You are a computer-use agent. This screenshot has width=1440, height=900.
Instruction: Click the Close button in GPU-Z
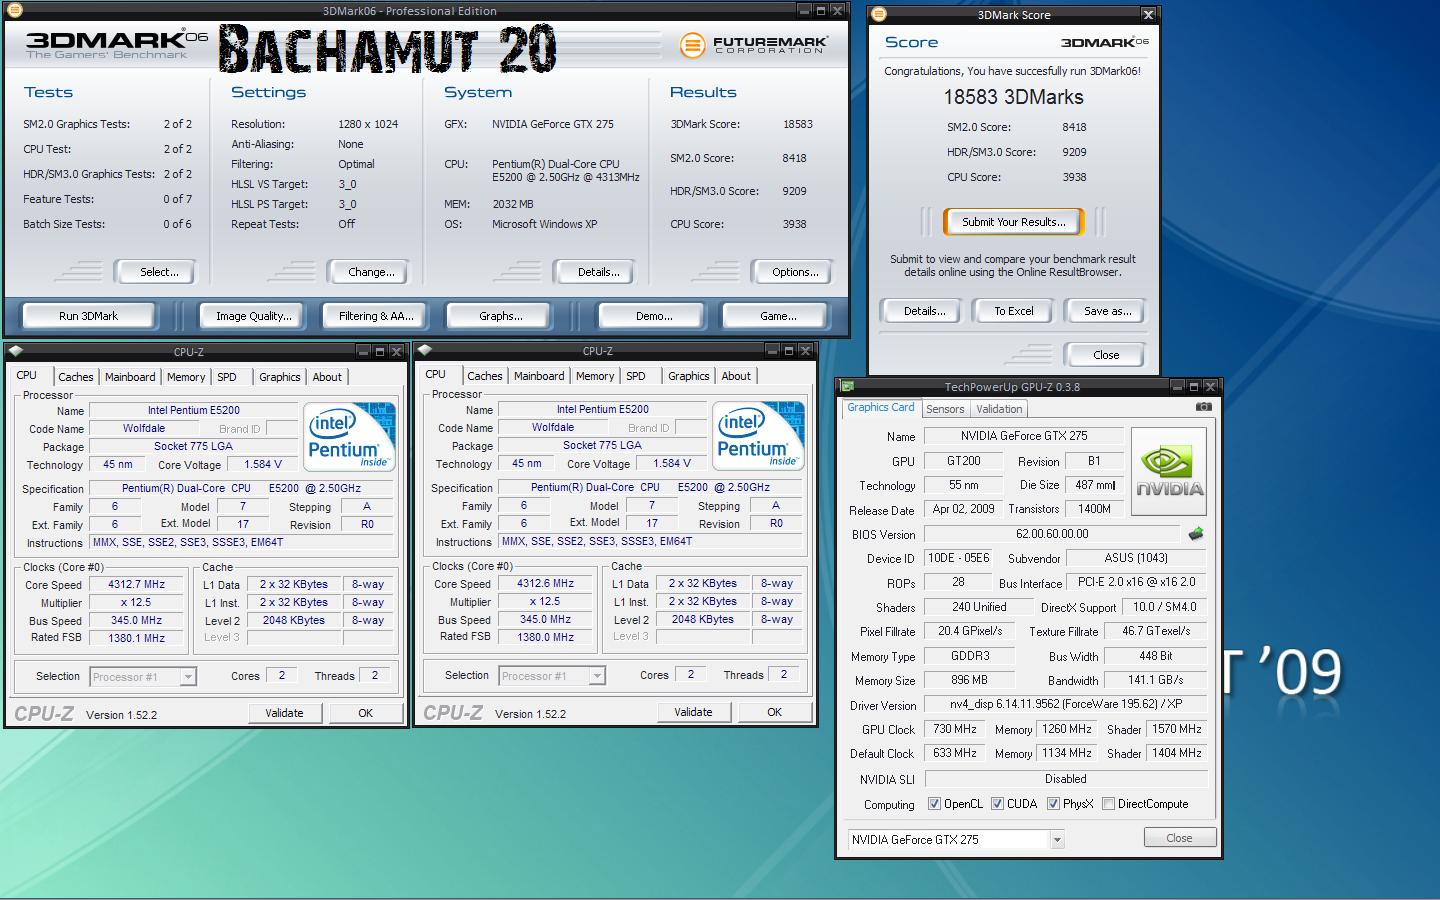coord(1179,838)
